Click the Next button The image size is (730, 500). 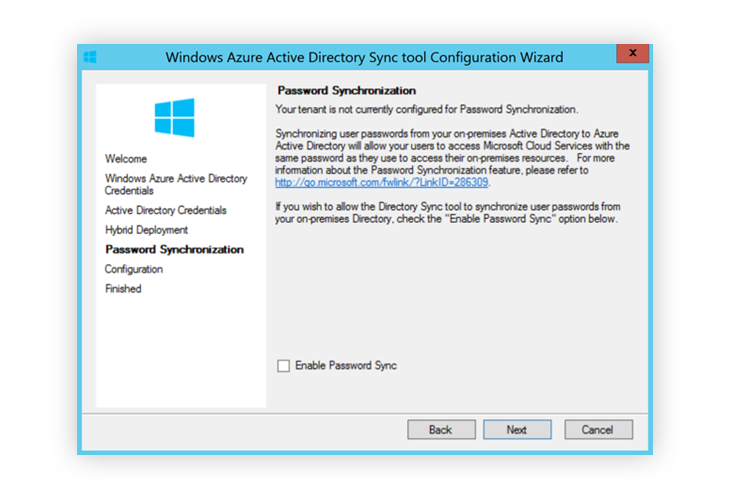517,429
